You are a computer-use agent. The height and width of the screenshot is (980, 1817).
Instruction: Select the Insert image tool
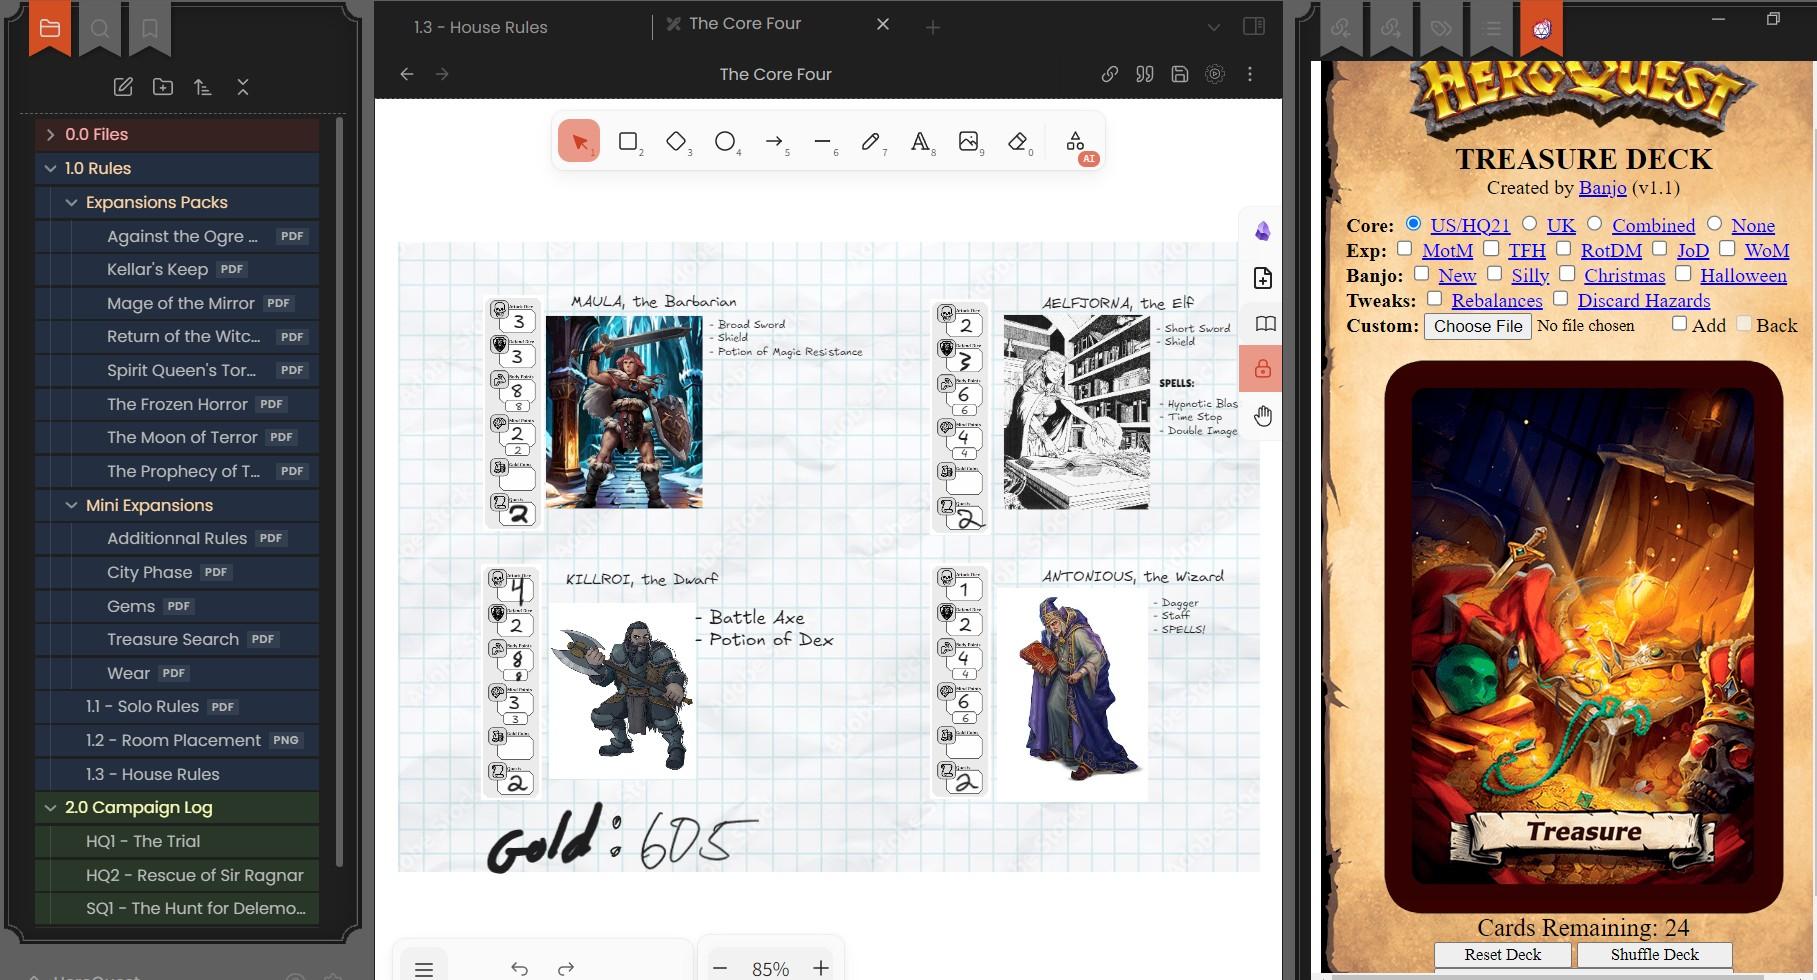pos(968,142)
